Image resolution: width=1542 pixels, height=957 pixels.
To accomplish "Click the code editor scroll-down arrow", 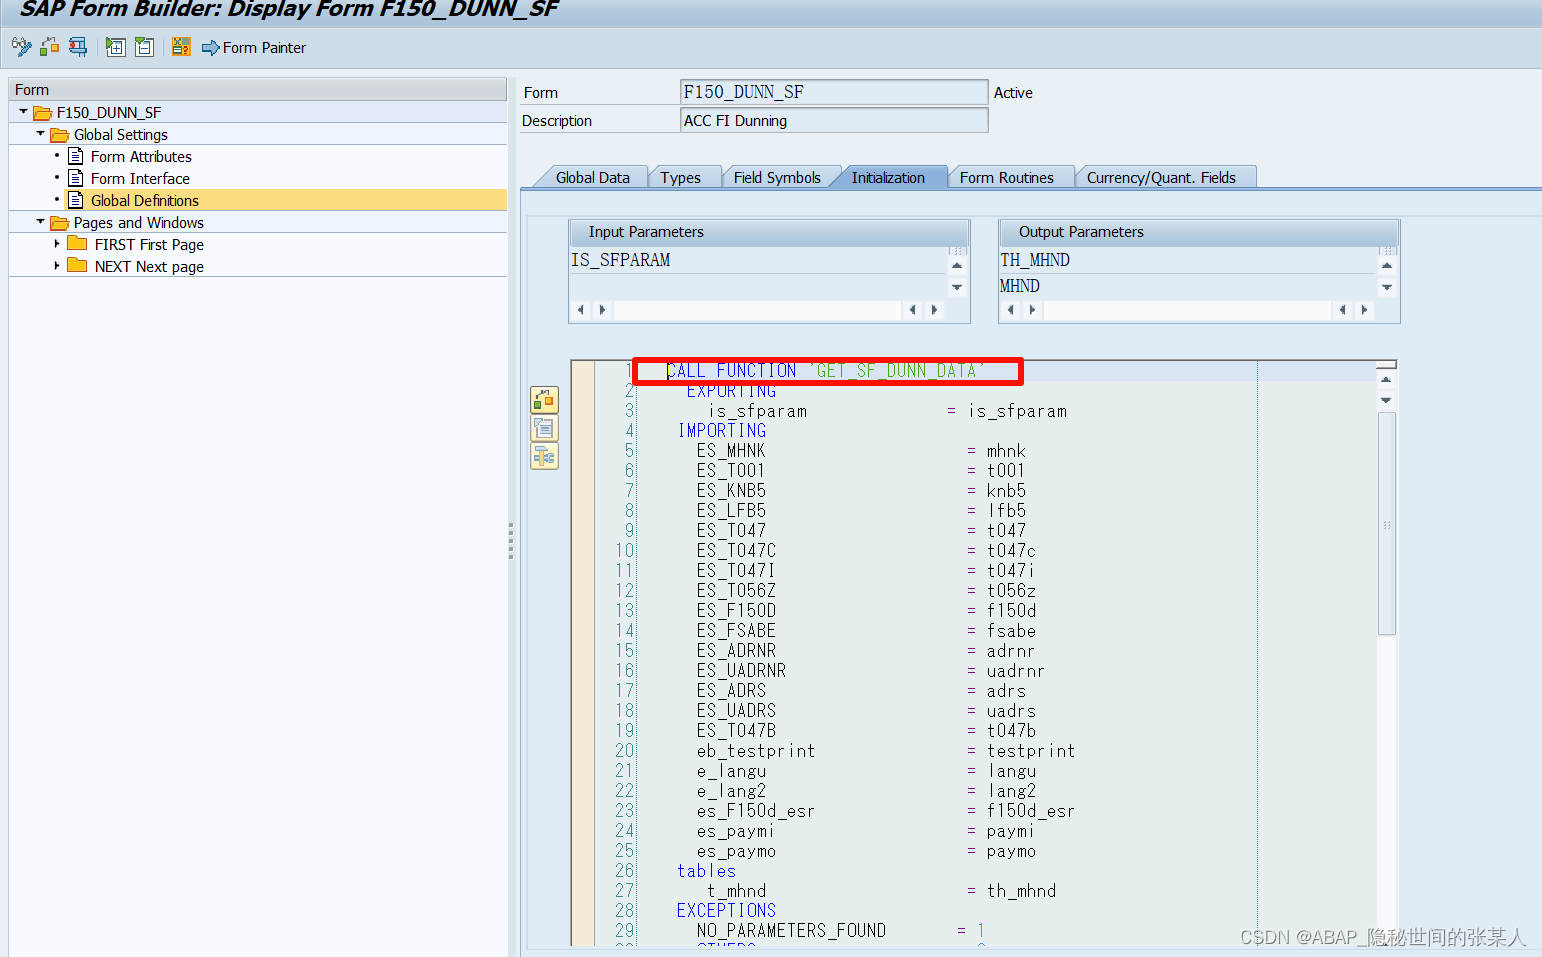I will pos(1386,400).
